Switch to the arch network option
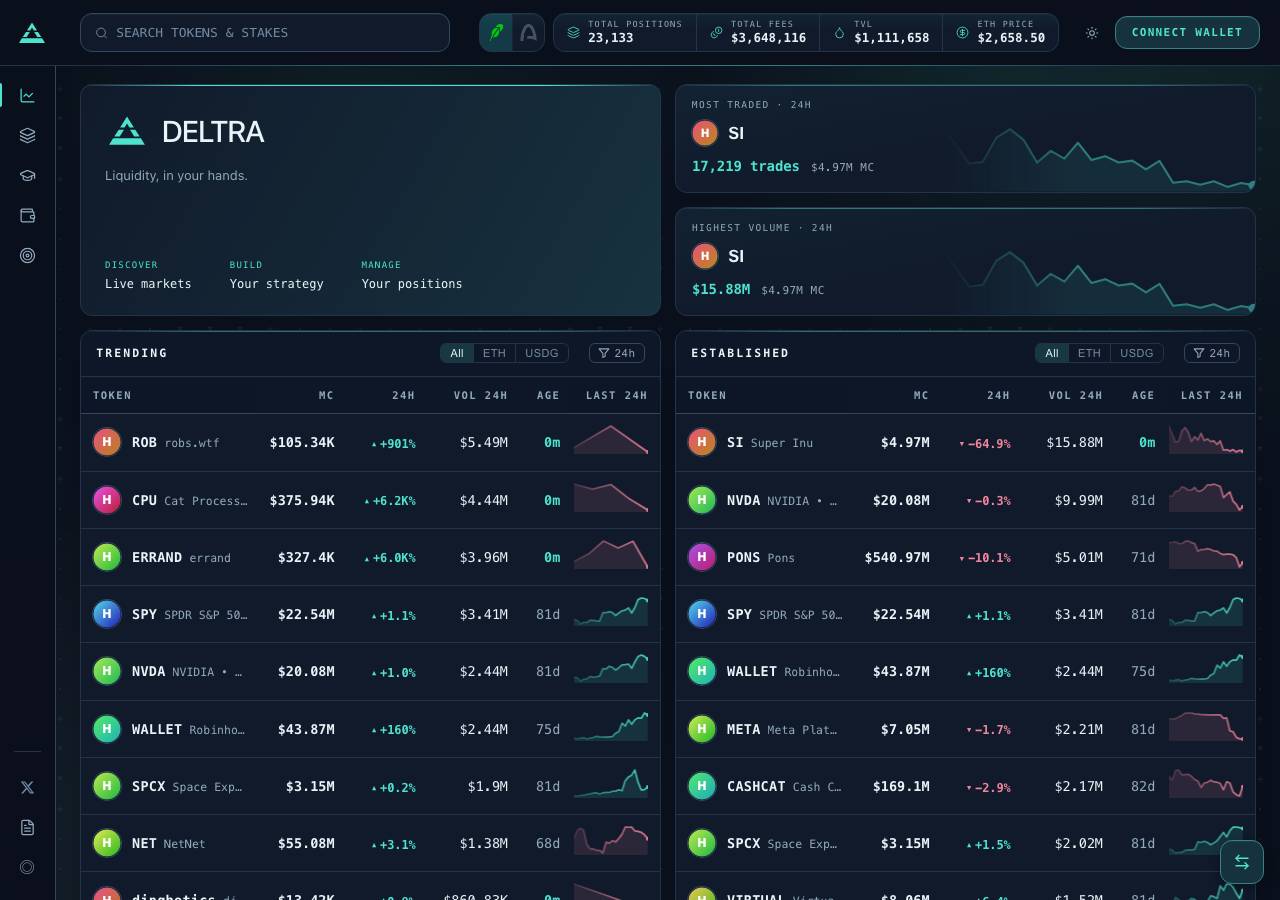 tap(528, 33)
